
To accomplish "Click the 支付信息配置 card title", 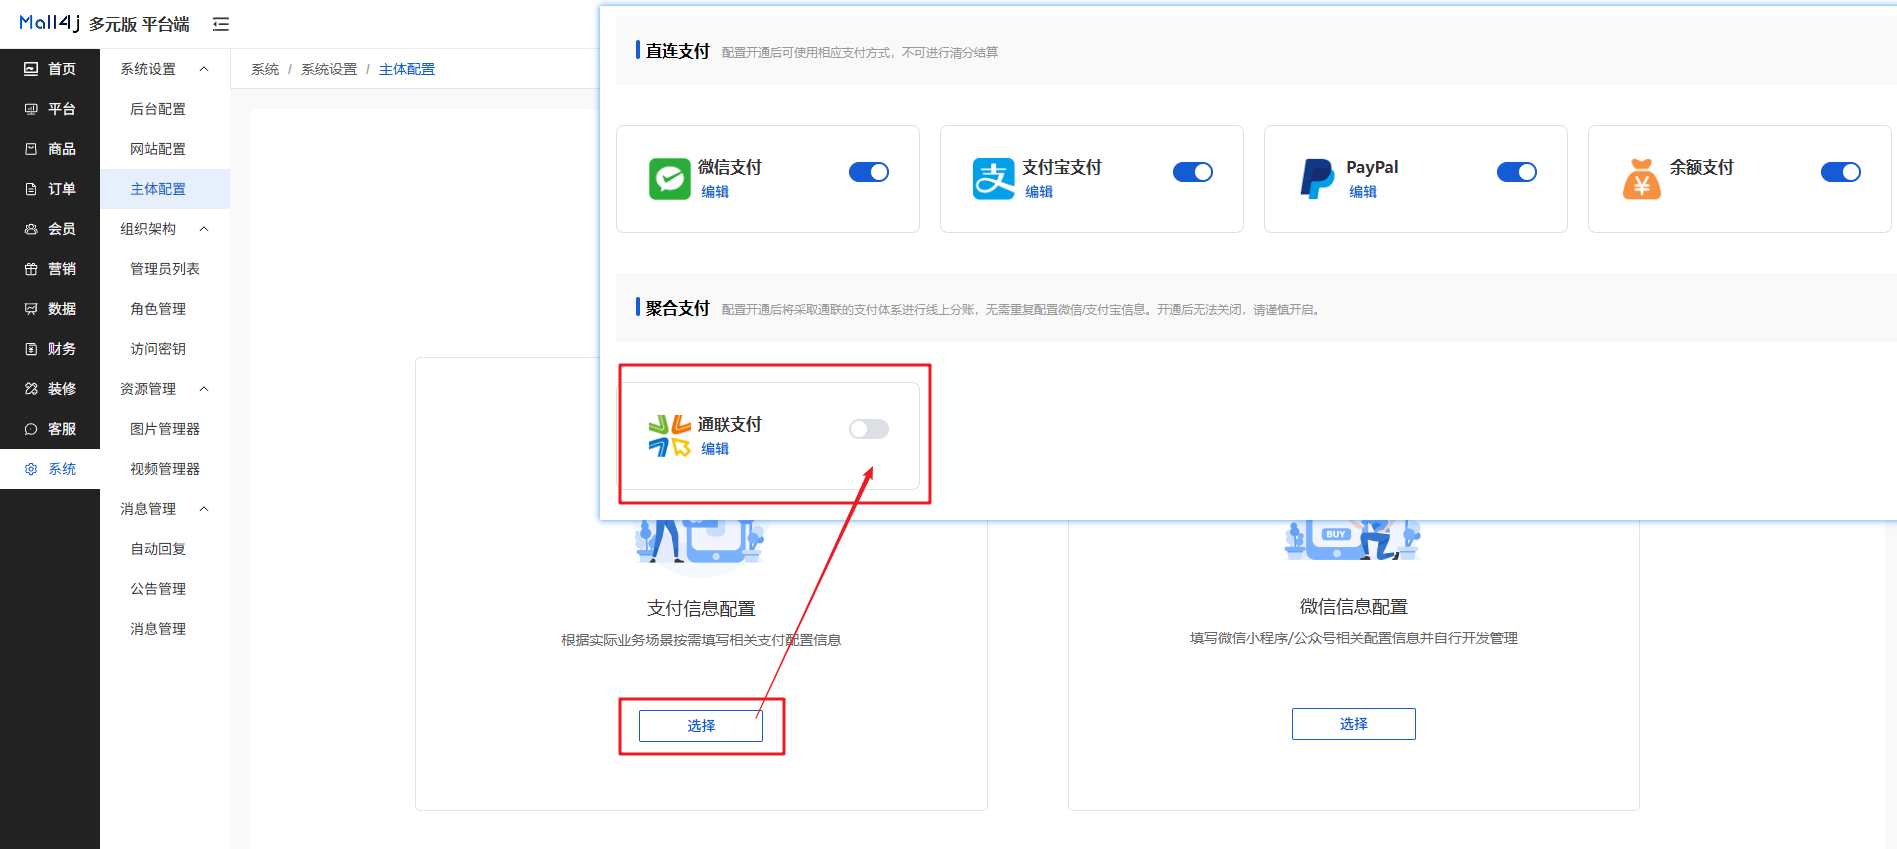I will [701, 608].
